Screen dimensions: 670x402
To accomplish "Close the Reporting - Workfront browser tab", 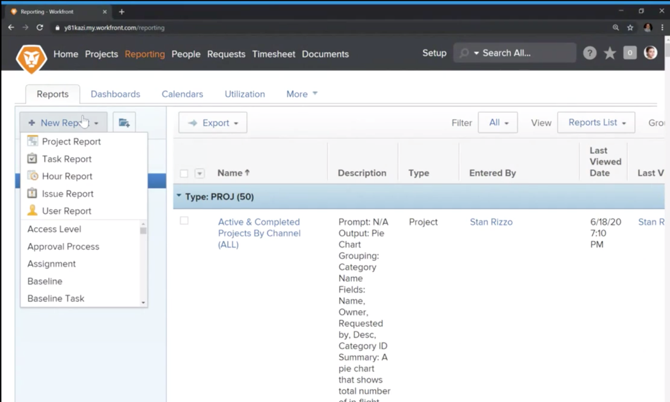I will coord(105,12).
